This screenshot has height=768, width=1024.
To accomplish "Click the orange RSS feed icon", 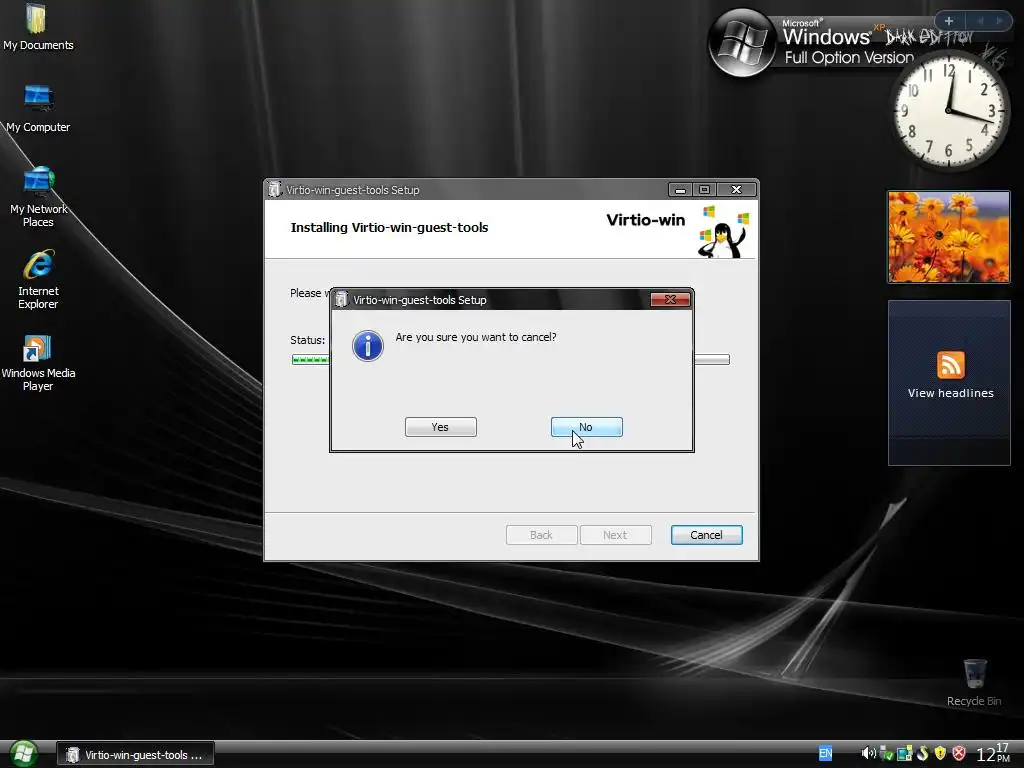I will point(950,364).
